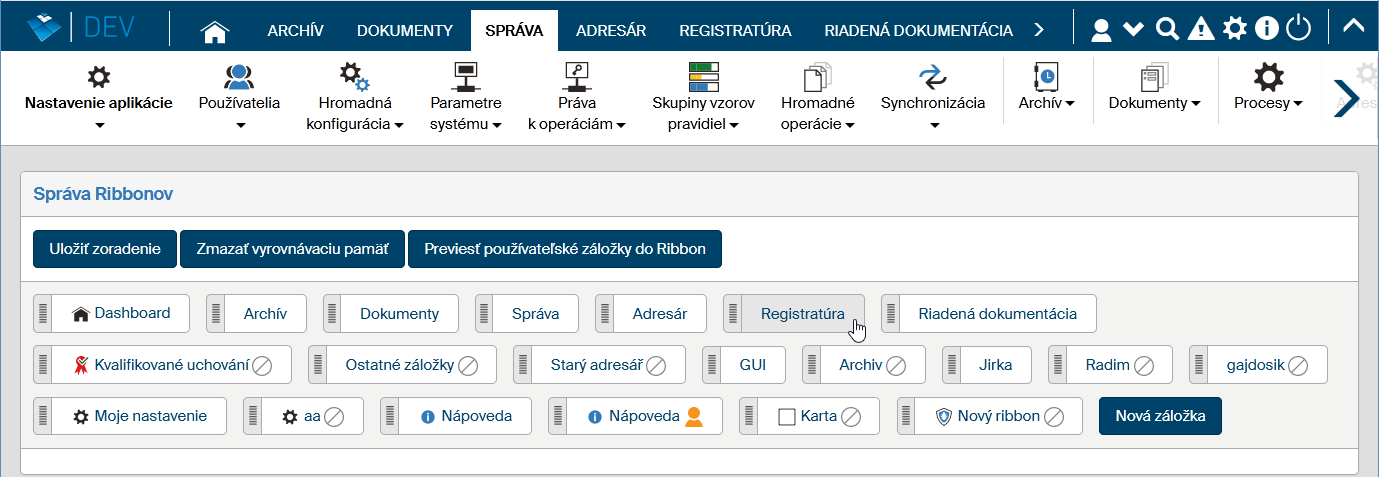Click the warning triangle alert icon
The height and width of the screenshot is (477, 1379).
(1201, 29)
